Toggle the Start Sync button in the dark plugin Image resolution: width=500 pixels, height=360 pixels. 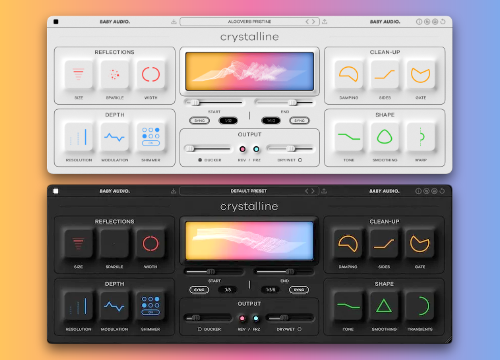point(199,290)
